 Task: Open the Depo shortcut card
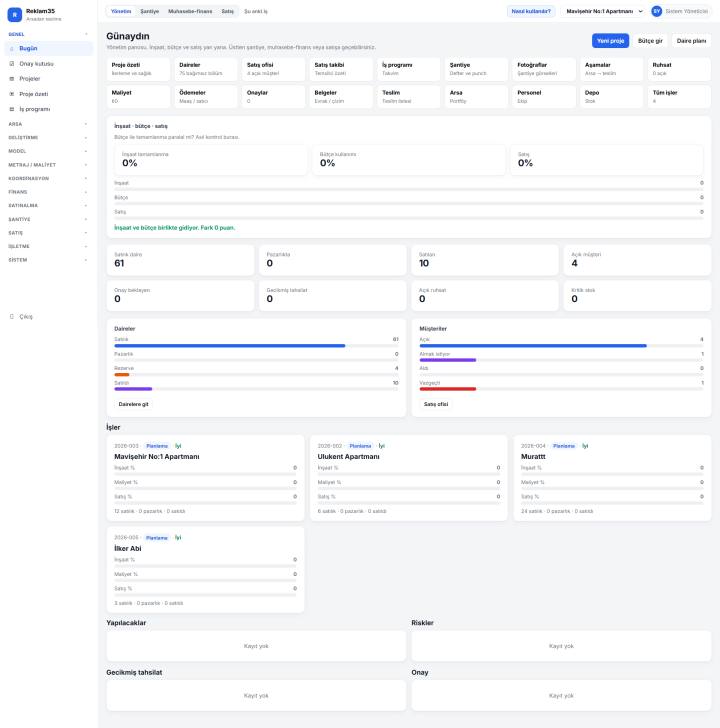[x=611, y=97]
